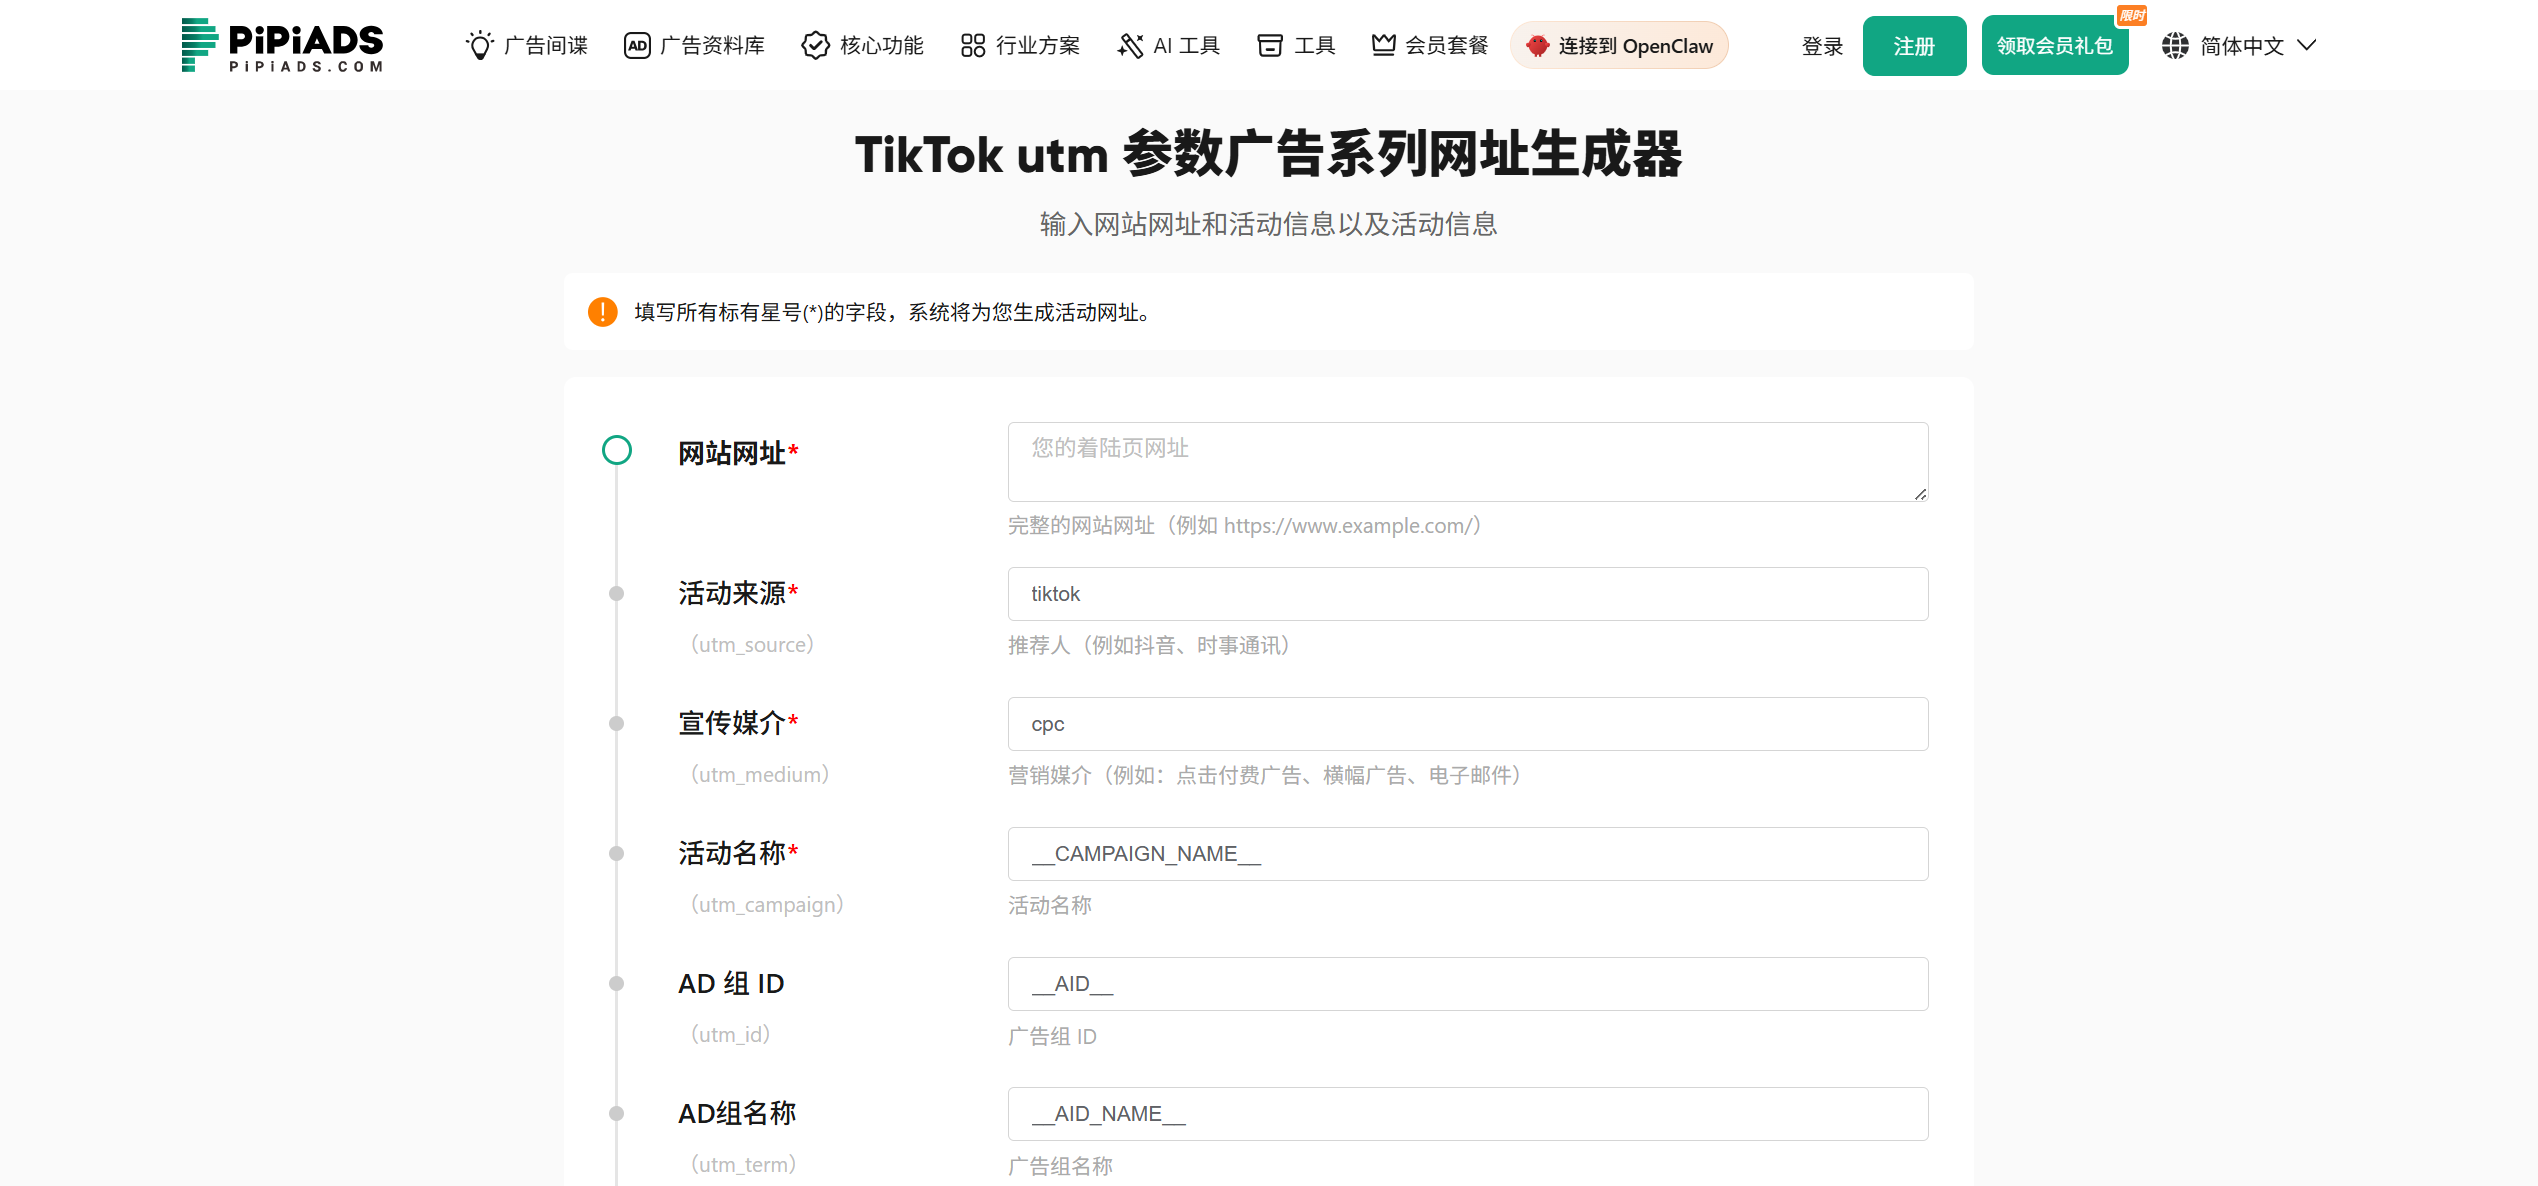The height and width of the screenshot is (1186, 2538).
Task: Open the 工具 menu
Action: pyautogui.click(x=1297, y=45)
